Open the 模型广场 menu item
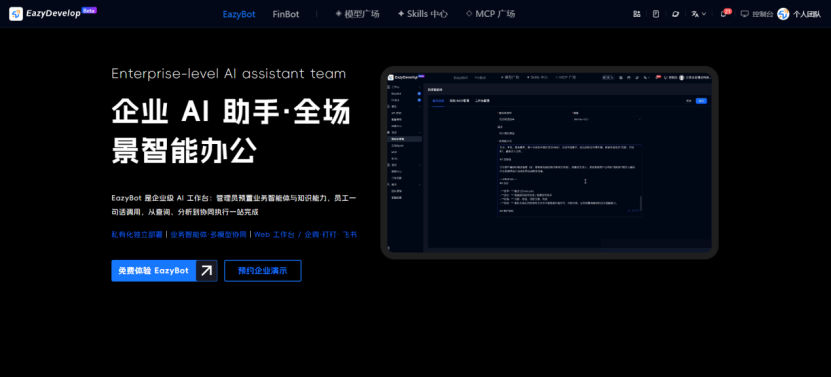 coord(357,14)
